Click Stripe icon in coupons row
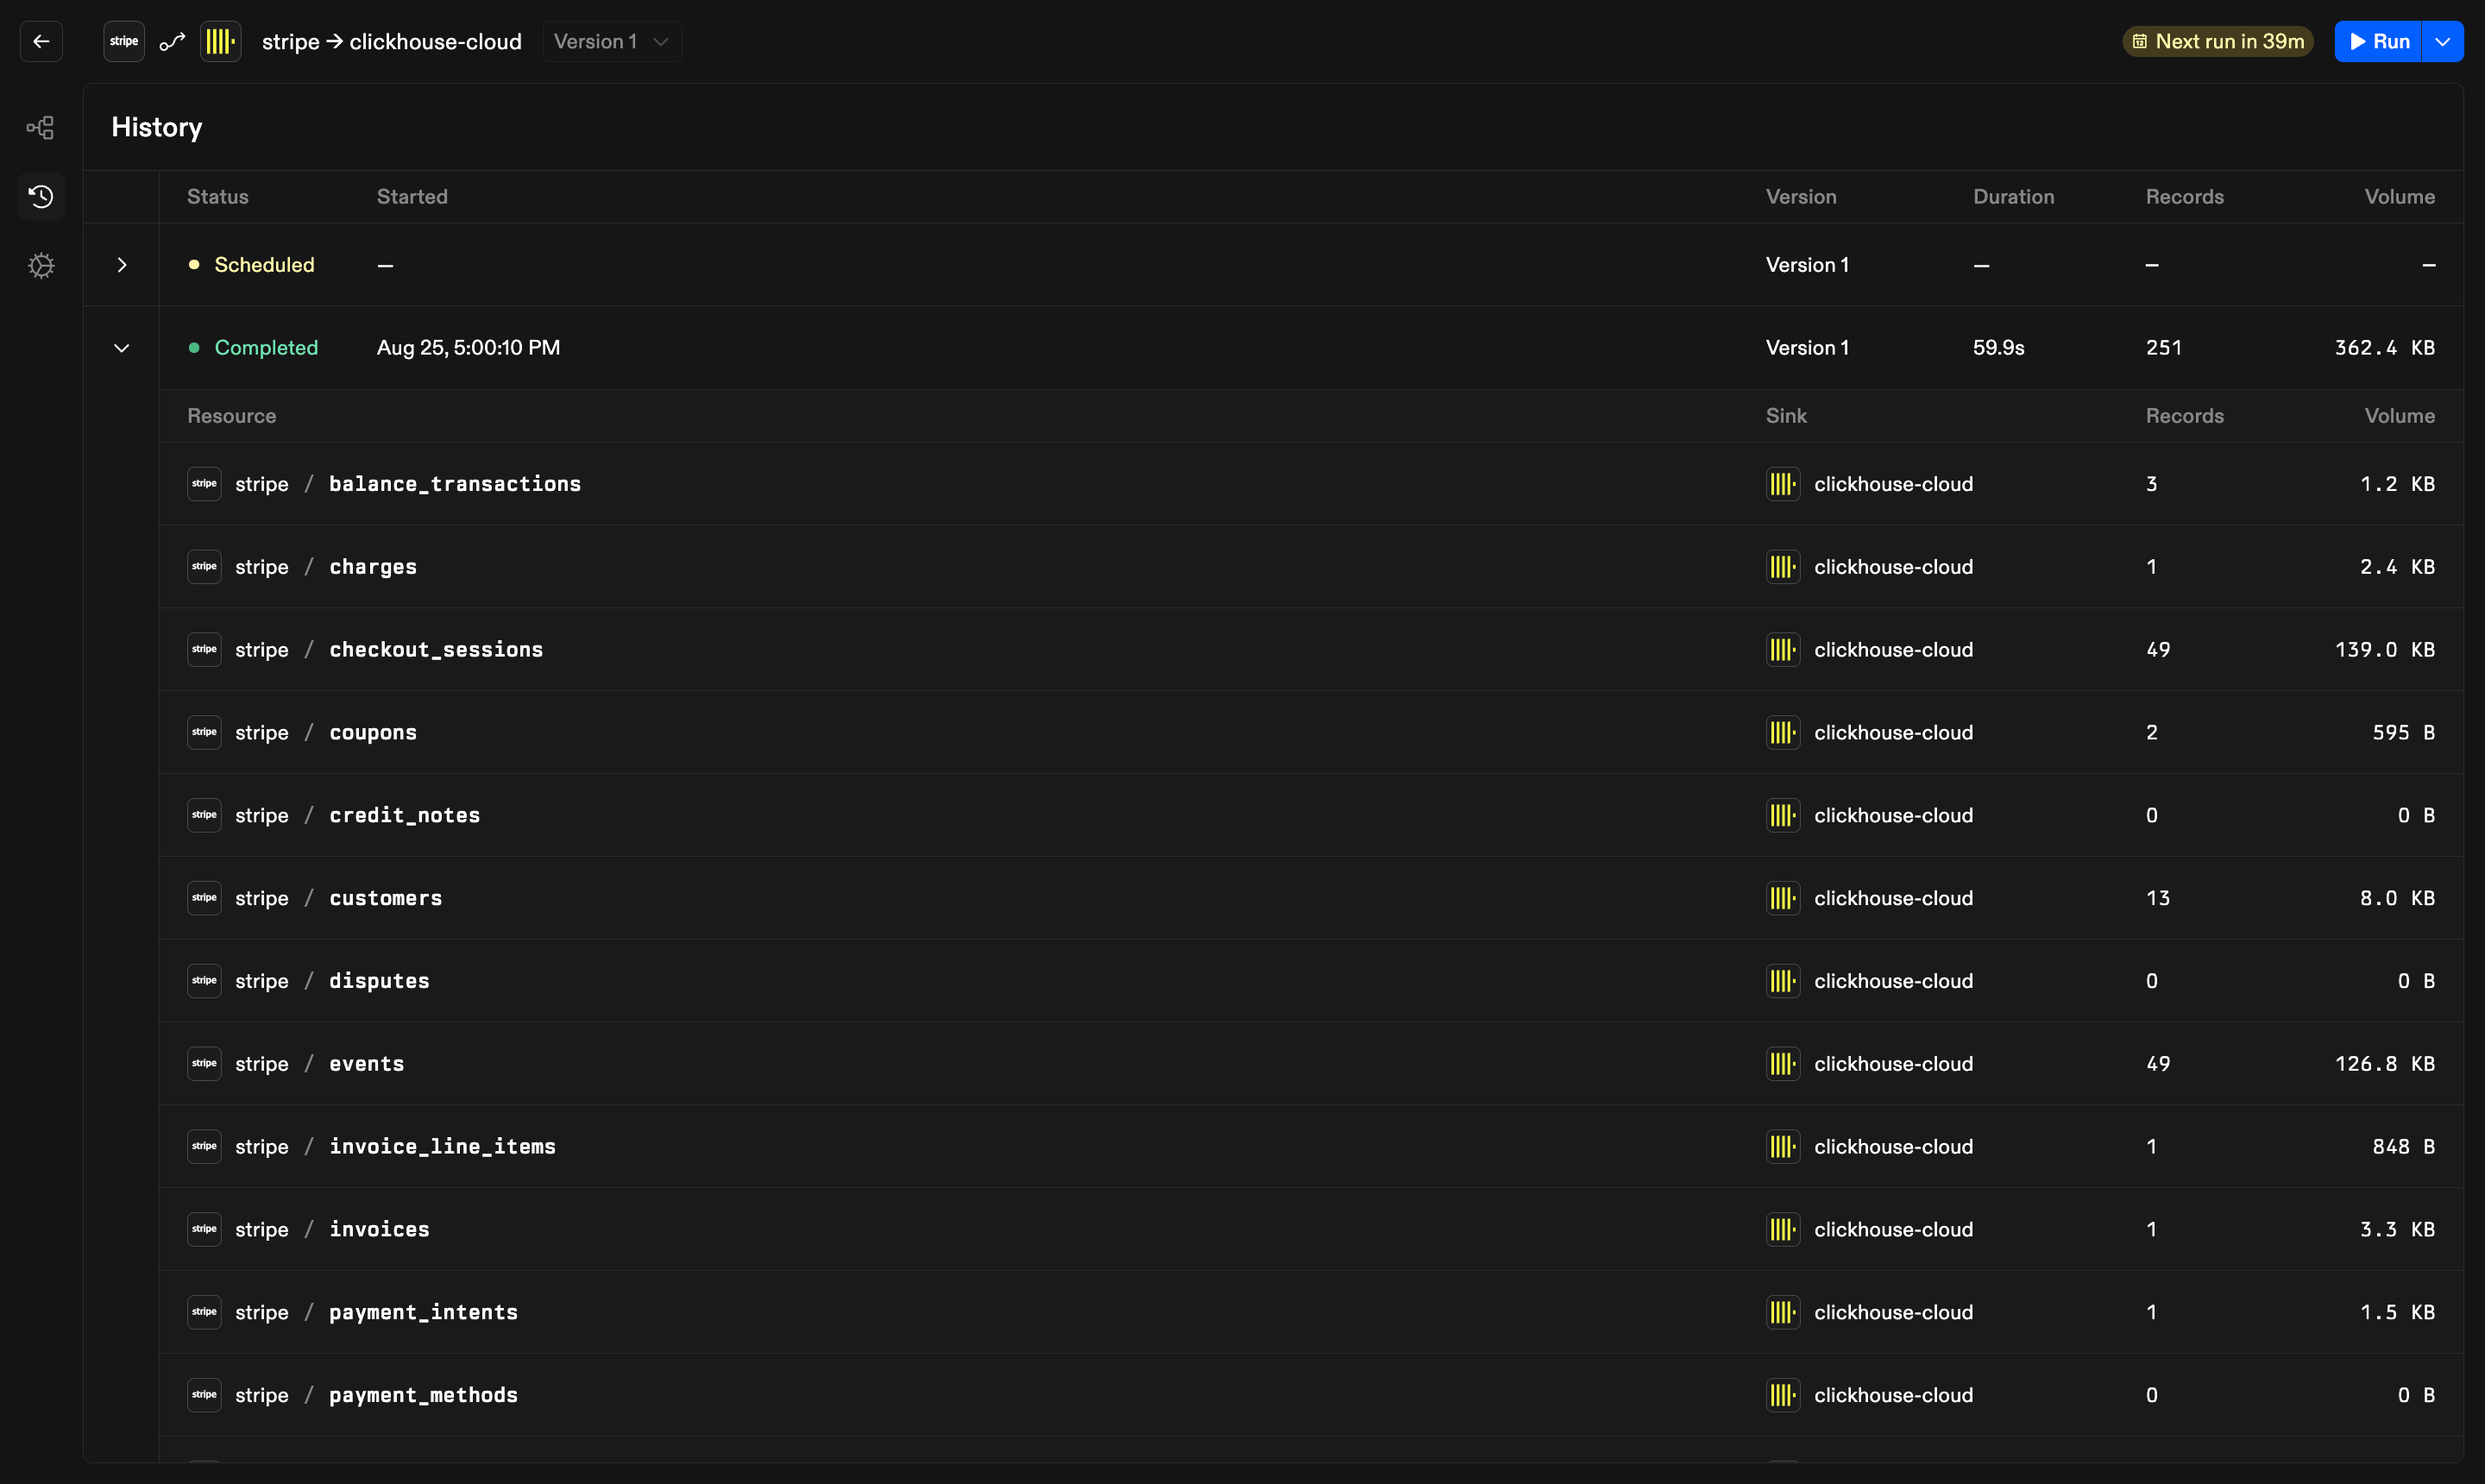 pyautogui.click(x=204, y=733)
